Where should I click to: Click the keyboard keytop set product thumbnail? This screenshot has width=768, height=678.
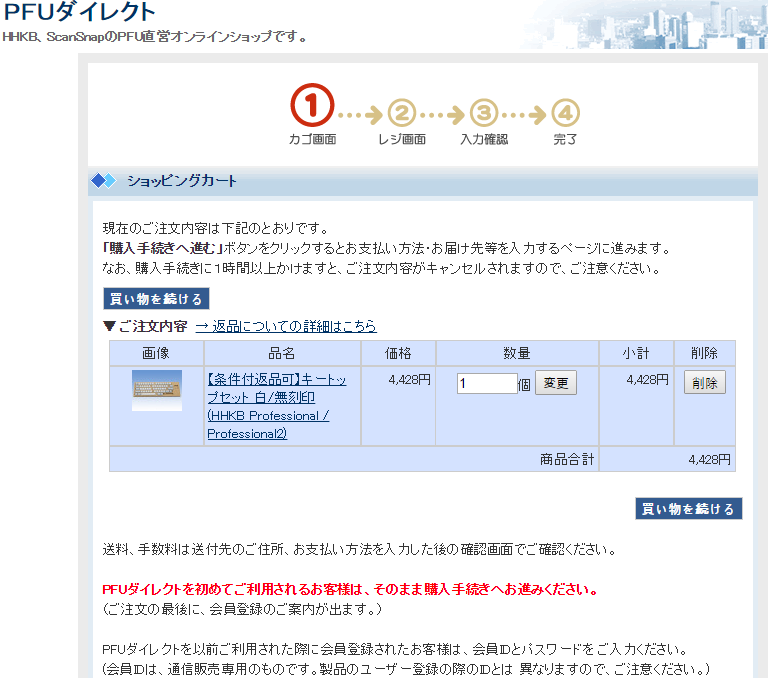pyautogui.click(x=157, y=390)
